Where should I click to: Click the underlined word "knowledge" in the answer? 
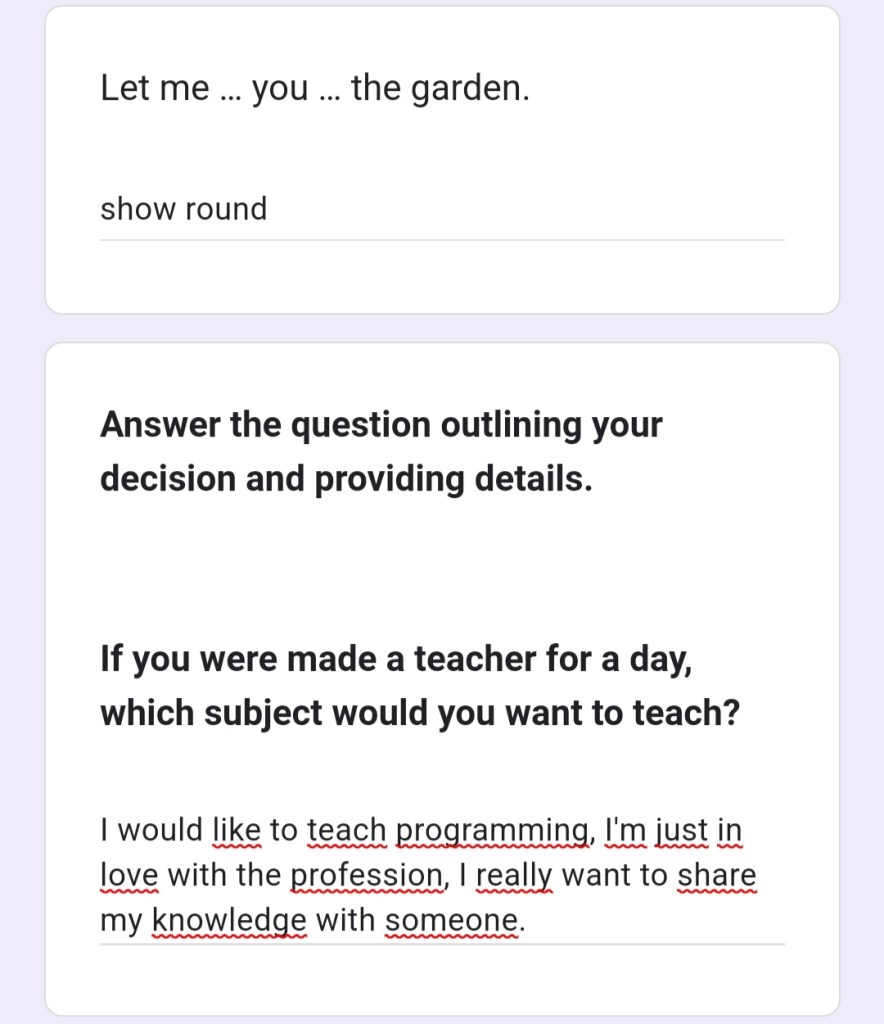pyautogui.click(x=229, y=921)
